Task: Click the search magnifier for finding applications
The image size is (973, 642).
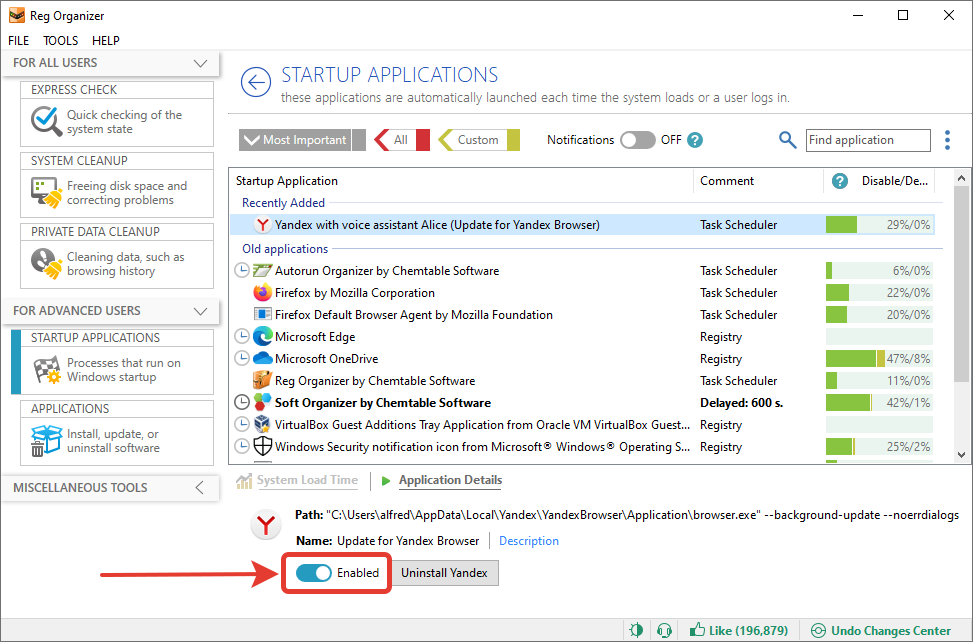Action: pyautogui.click(x=789, y=140)
